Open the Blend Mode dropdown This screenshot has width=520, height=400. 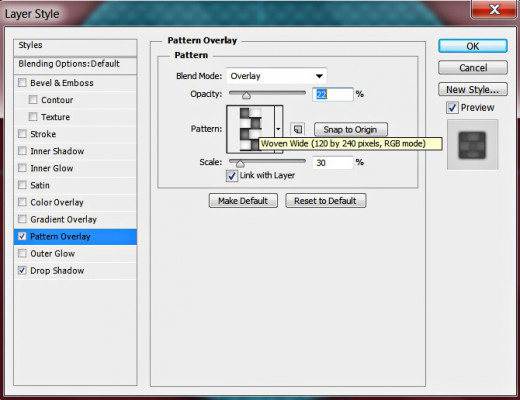pos(277,76)
